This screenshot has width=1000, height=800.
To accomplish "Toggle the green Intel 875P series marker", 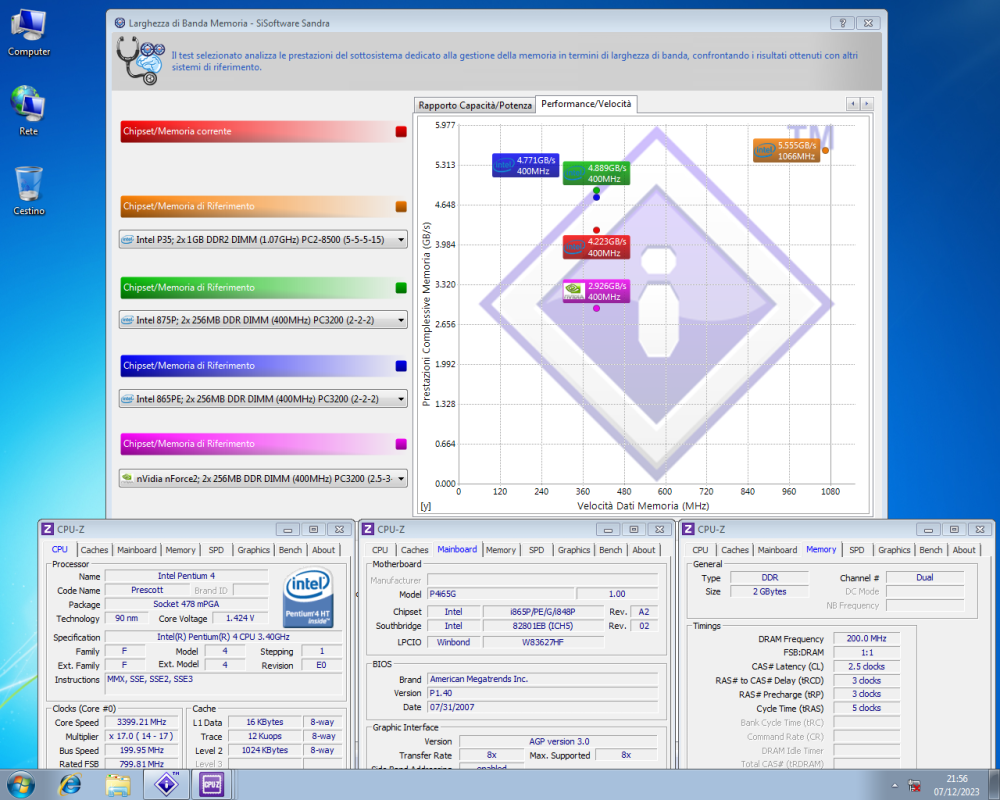I will pos(400,286).
